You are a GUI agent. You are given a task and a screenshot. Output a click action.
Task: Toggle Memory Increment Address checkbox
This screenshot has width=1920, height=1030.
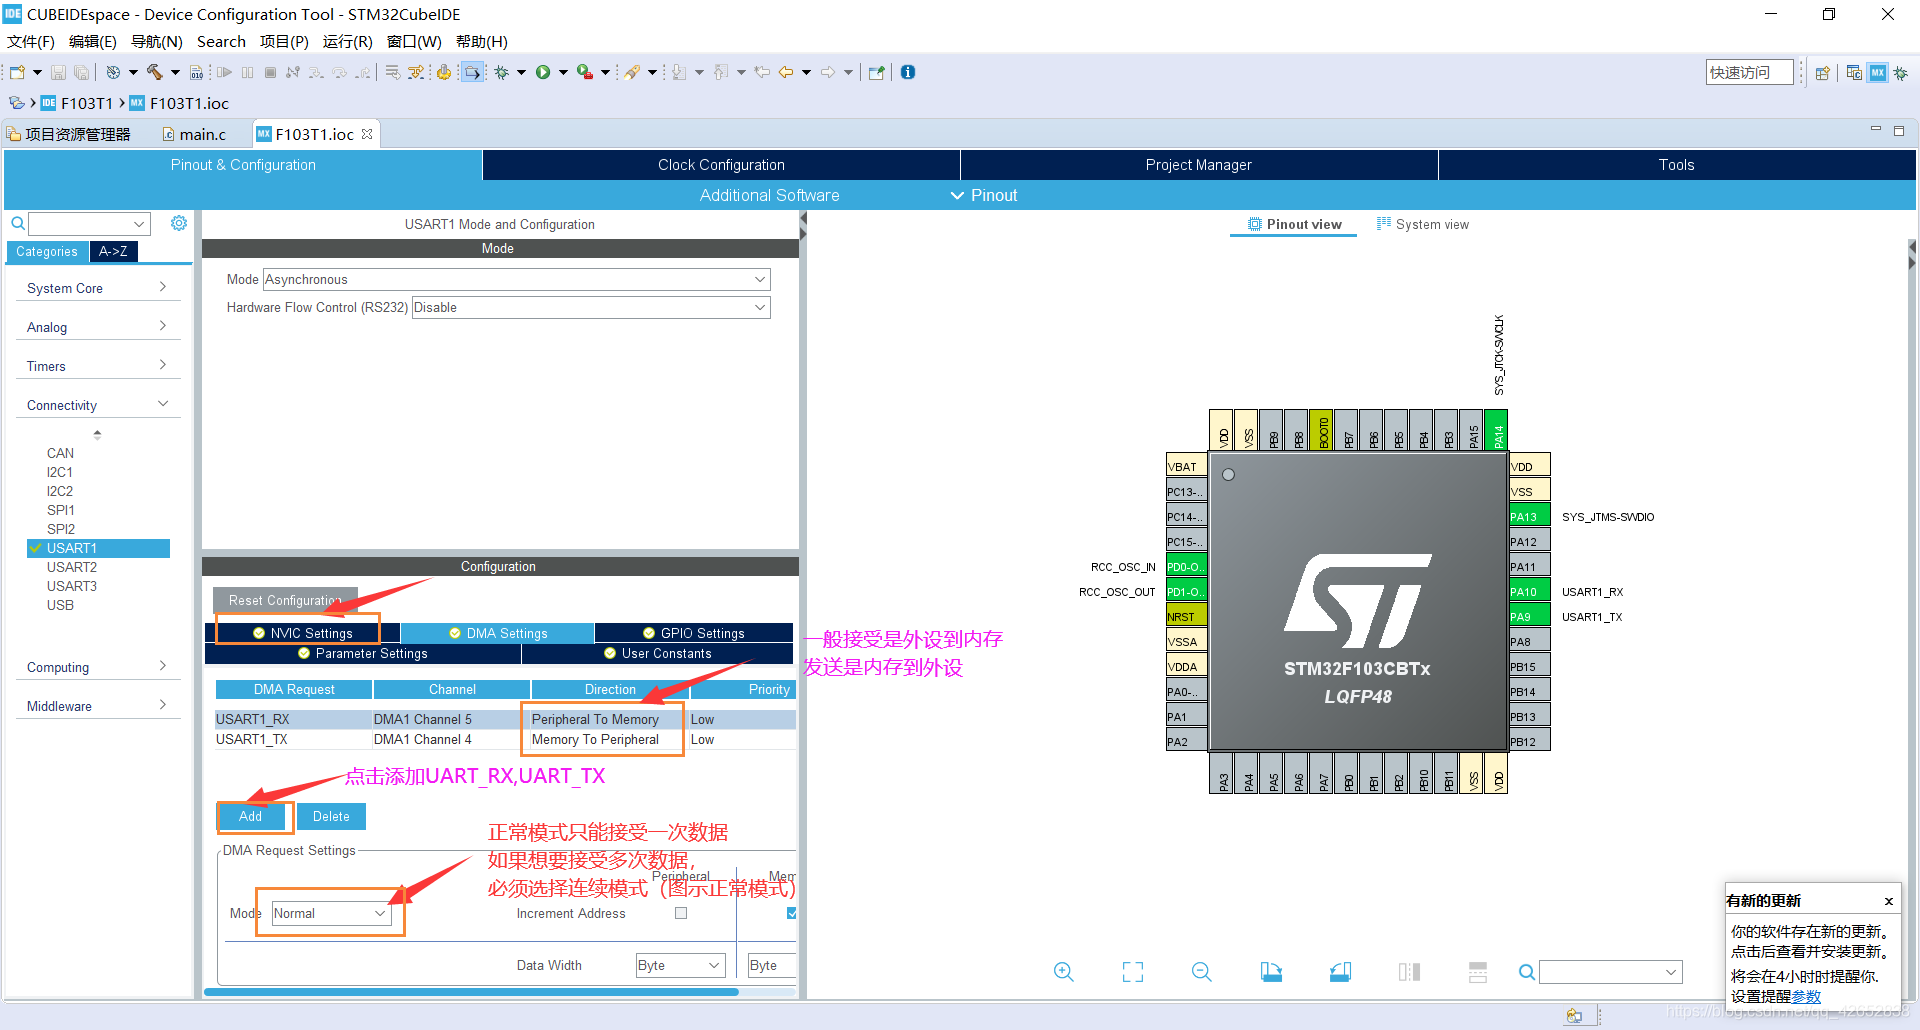[792, 913]
